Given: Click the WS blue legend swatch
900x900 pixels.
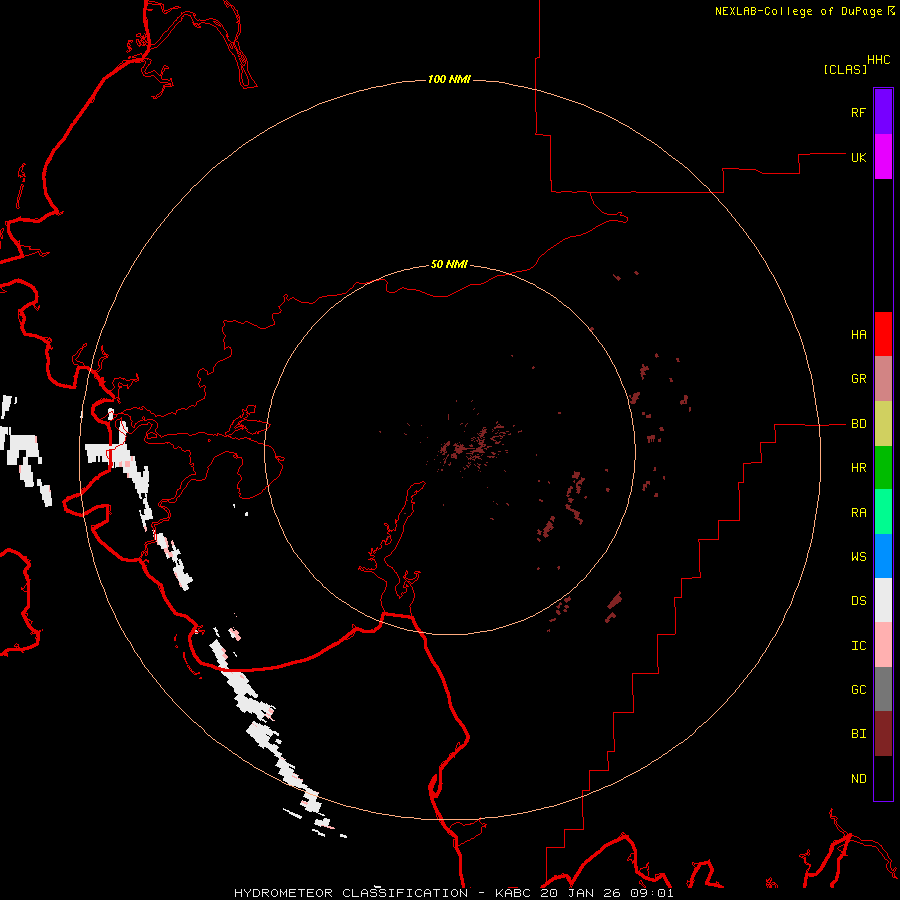Looking at the screenshot, I should (x=883, y=556).
